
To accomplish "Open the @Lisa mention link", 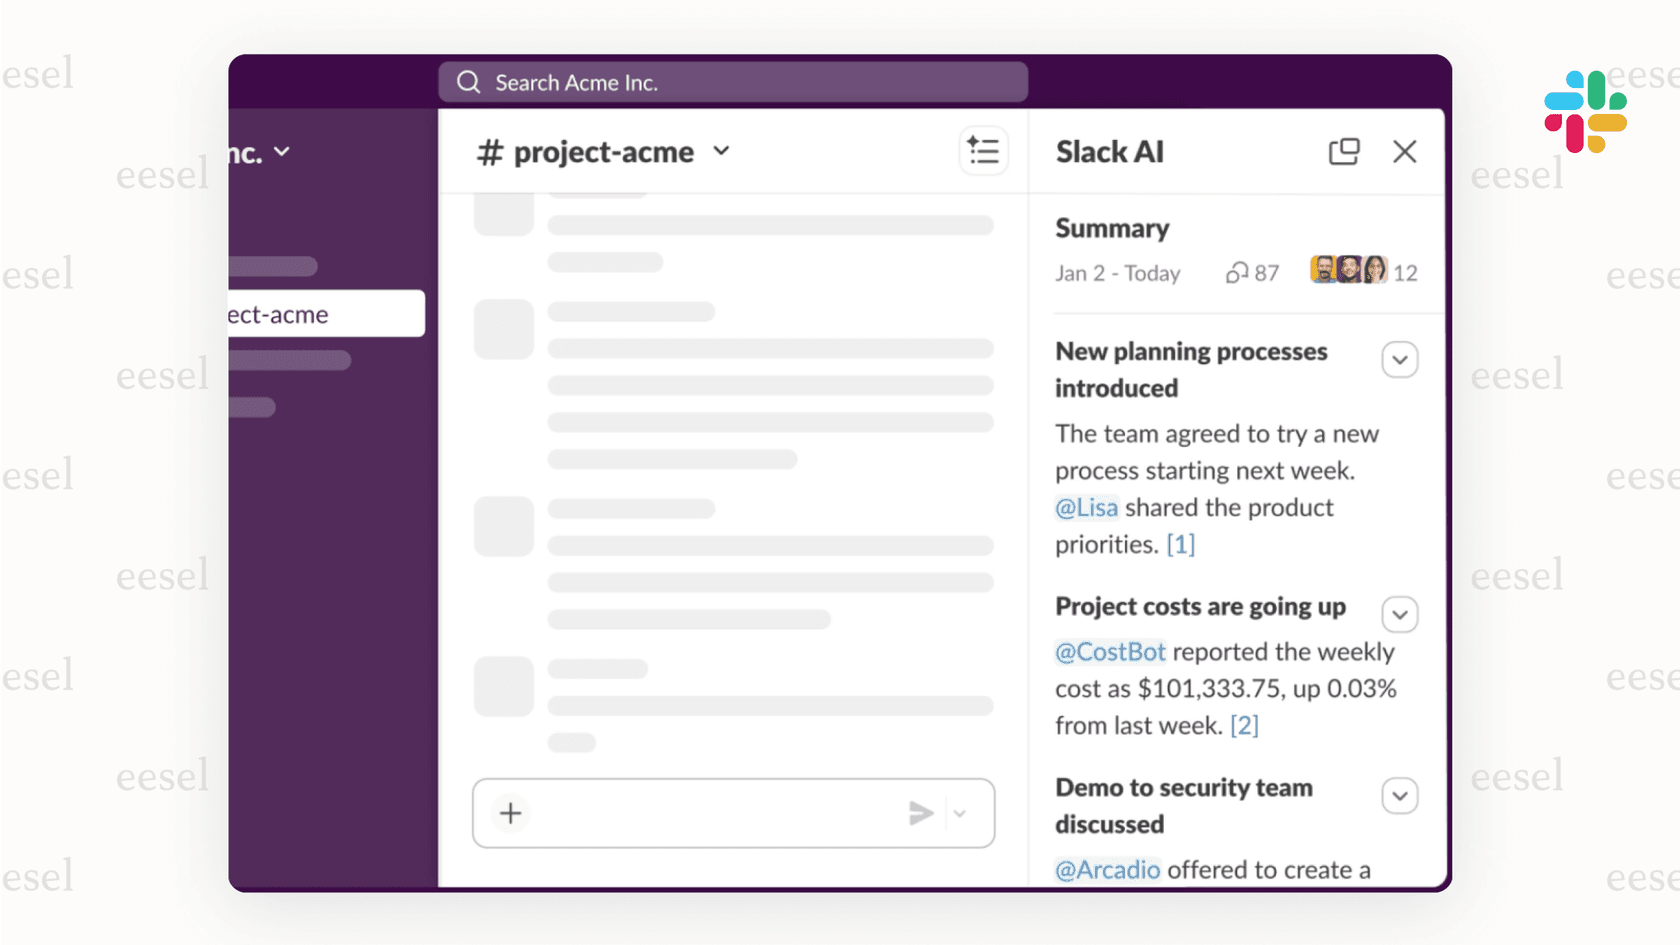I will [1086, 507].
